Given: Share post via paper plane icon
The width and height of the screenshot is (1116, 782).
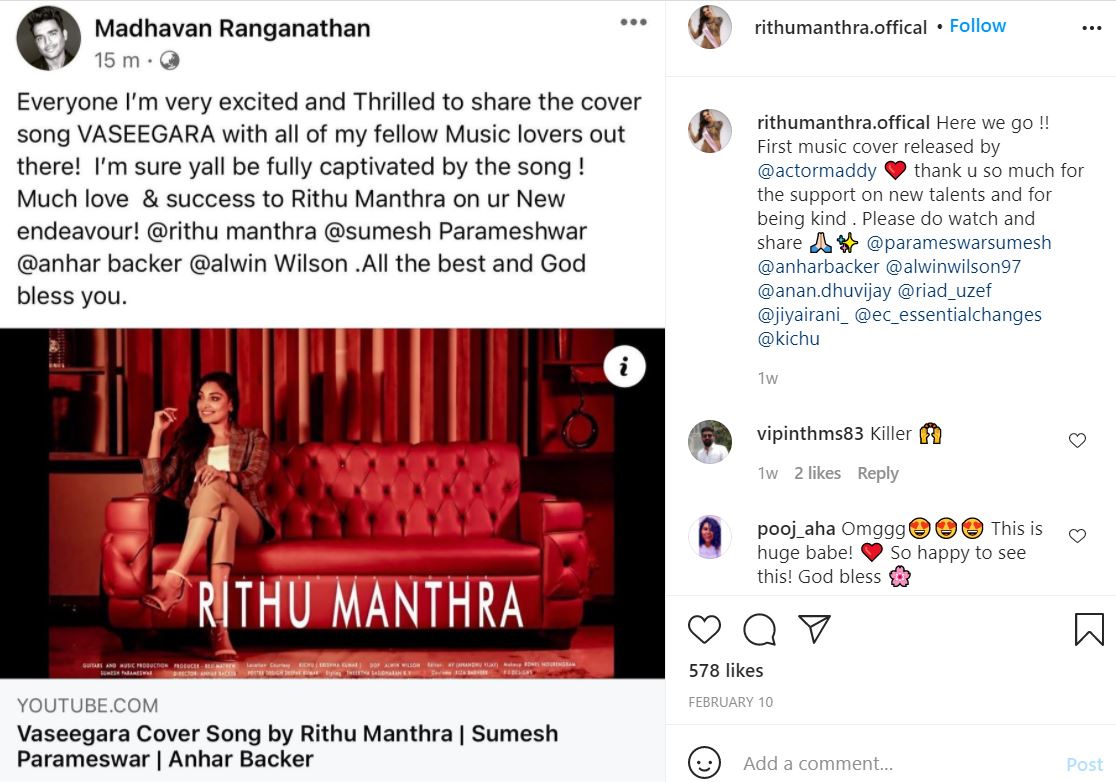Looking at the screenshot, I should pos(814,628).
